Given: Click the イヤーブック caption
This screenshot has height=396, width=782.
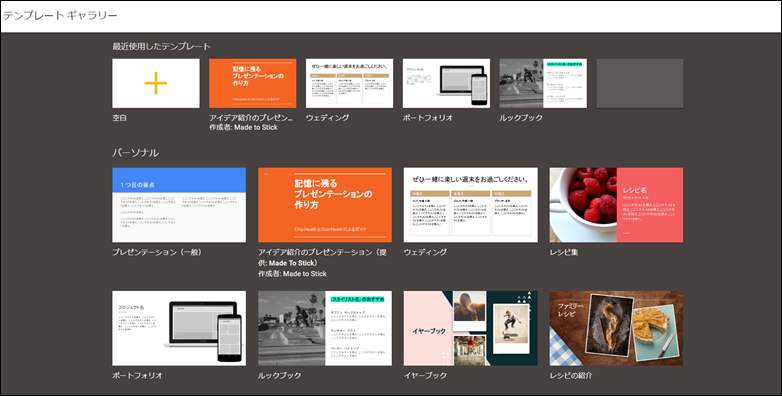Looking at the screenshot, I should 425,376.
